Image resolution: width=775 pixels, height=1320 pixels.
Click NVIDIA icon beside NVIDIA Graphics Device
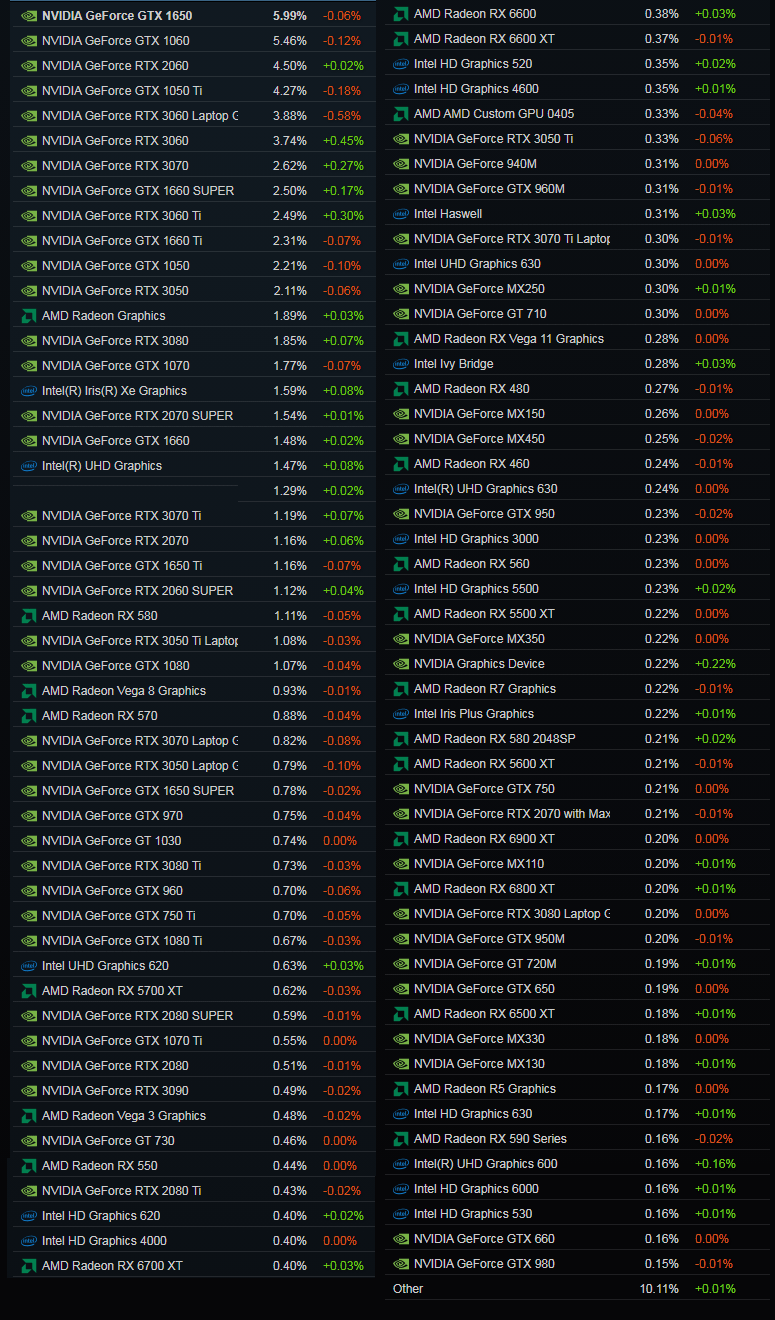(x=401, y=664)
